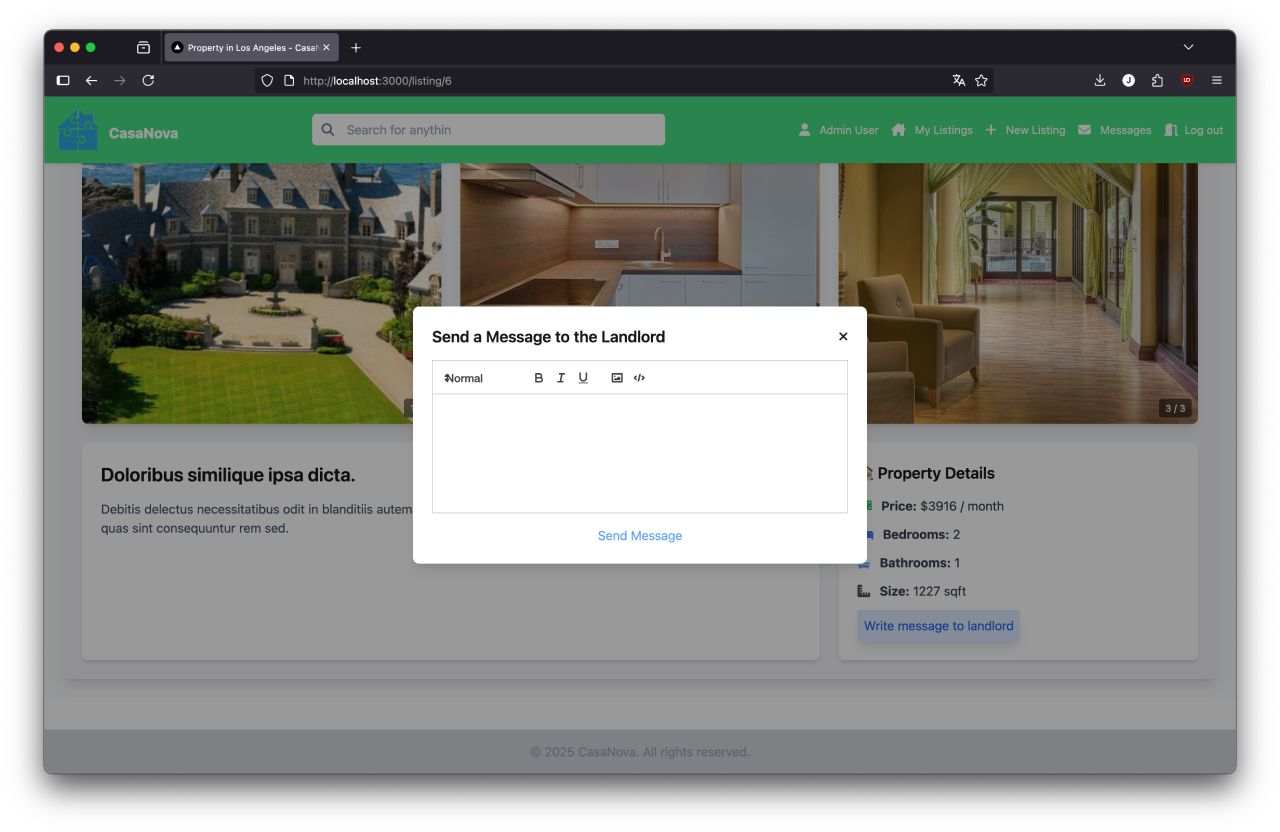Reload the page in the browser
Screen dimensions: 1280x832
(x=148, y=80)
